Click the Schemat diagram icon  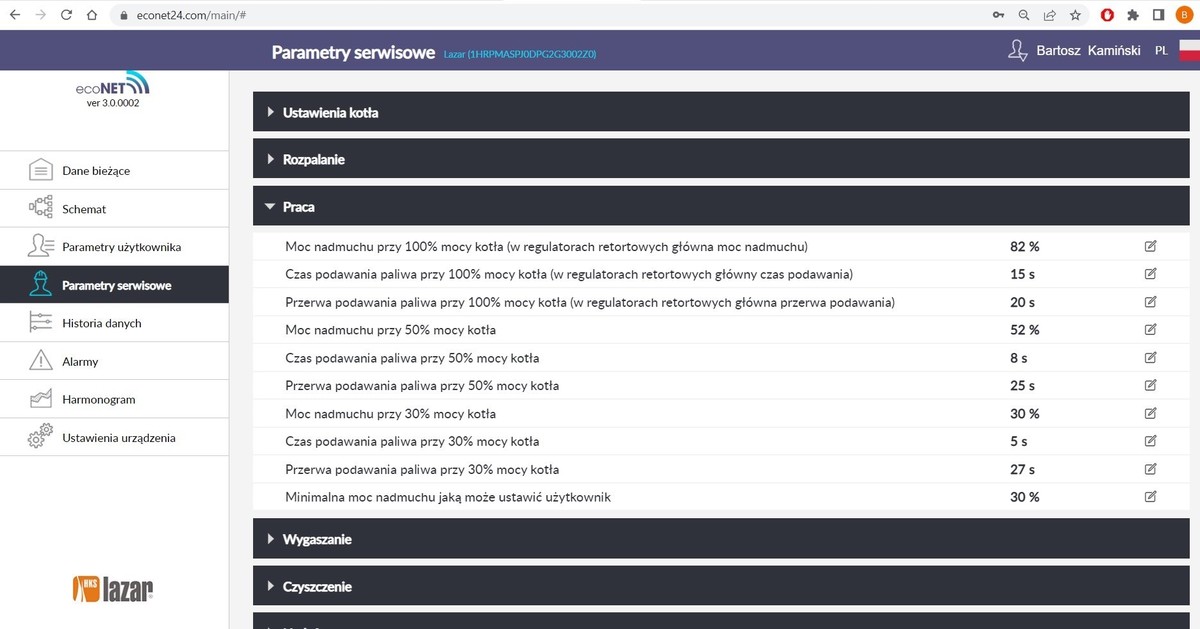[40, 209]
